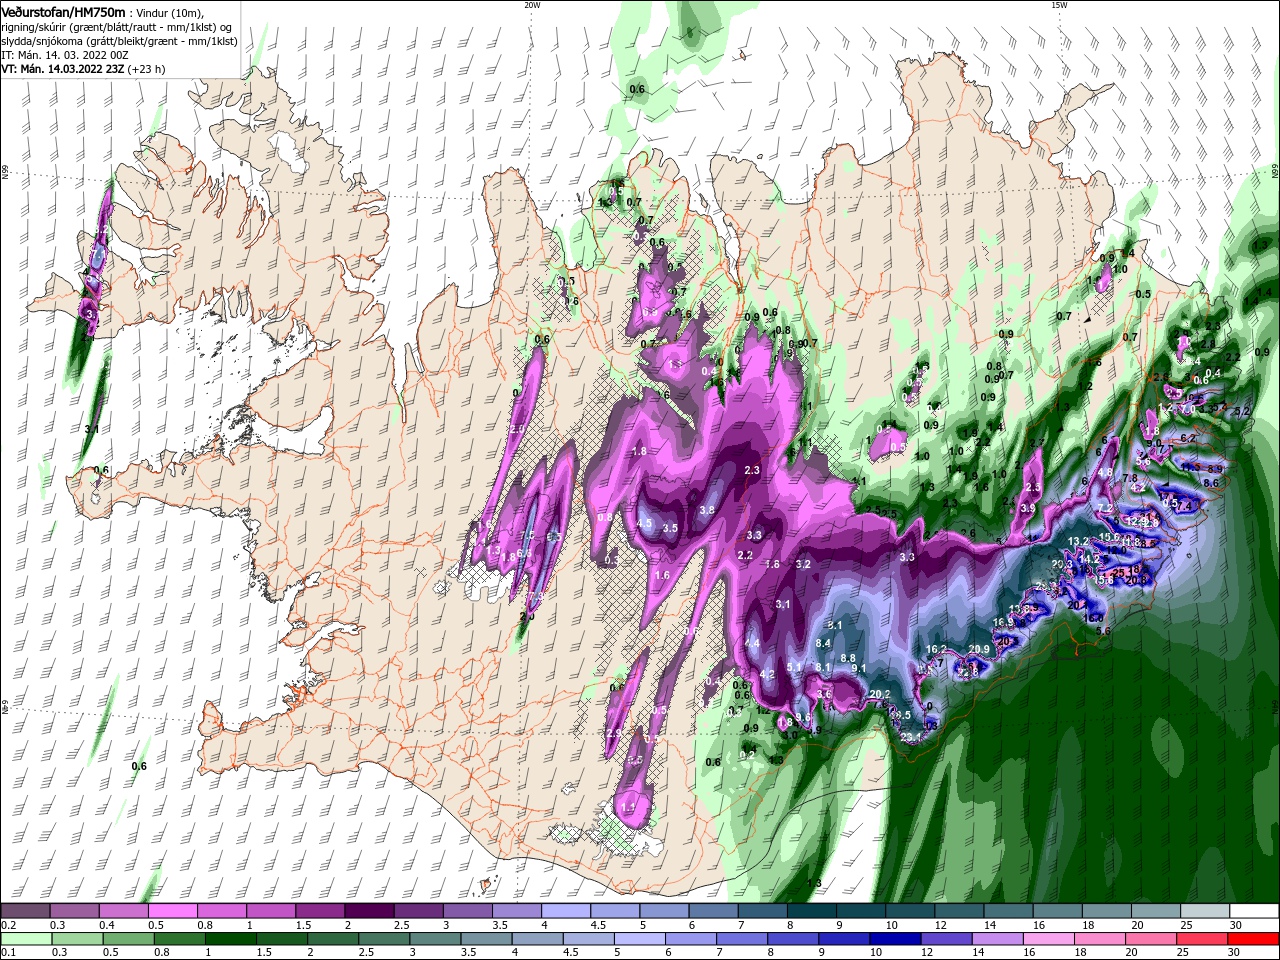This screenshot has width=1280, height=960.
Task: Click the 13.2 value on the map
Action: 1079,541
